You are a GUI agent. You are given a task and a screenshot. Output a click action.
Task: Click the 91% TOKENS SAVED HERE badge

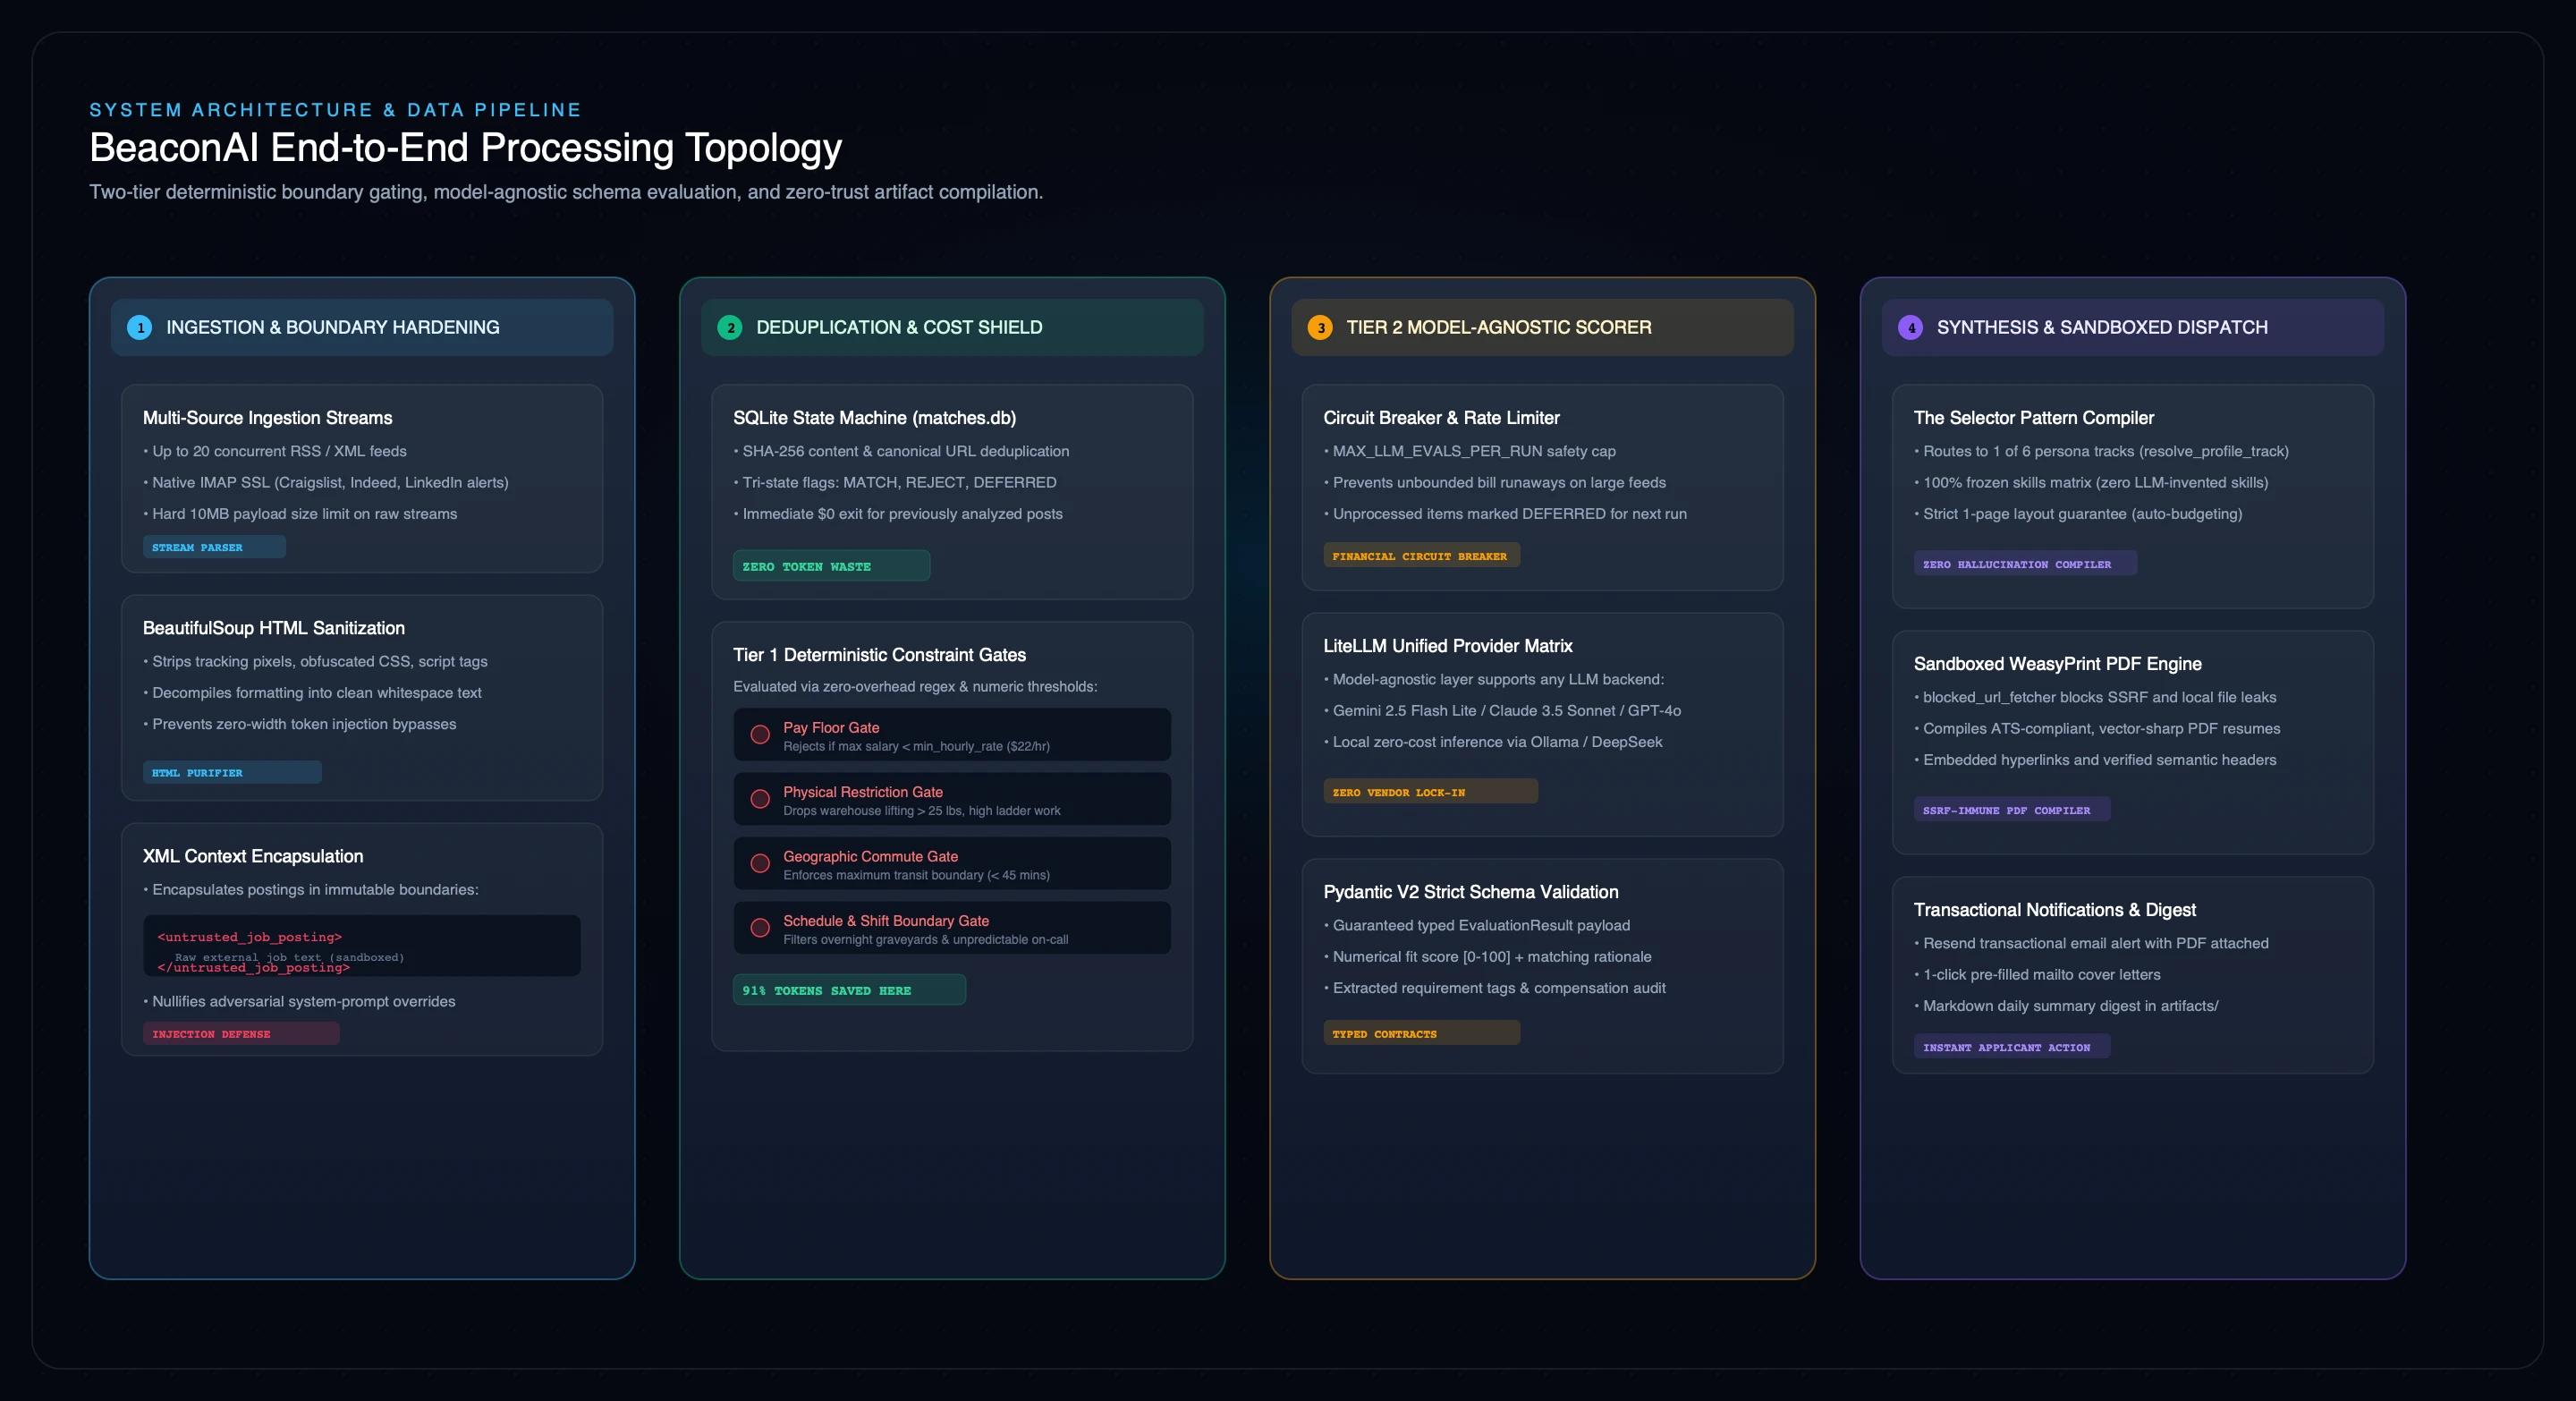pyautogui.click(x=849, y=990)
